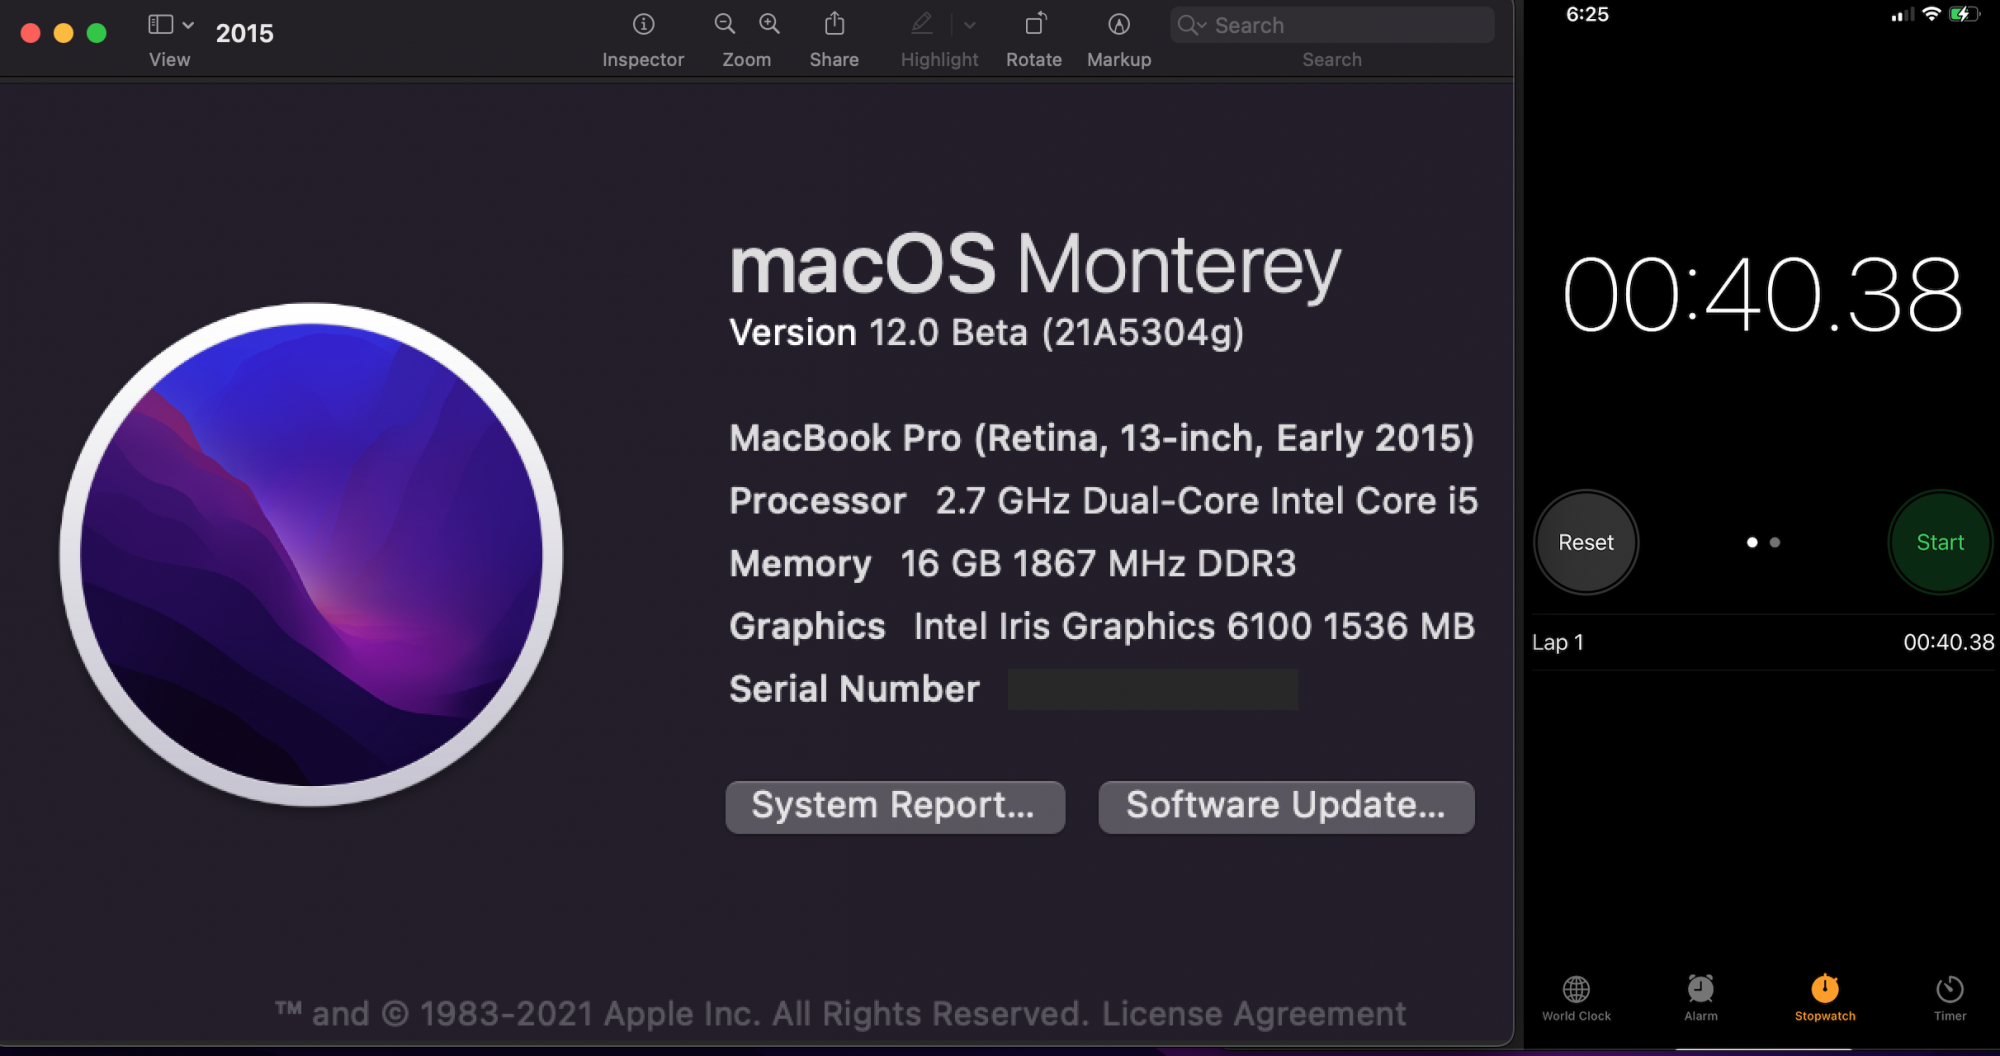Minimize the Preview window
The image size is (2000, 1056).
(x=63, y=33)
